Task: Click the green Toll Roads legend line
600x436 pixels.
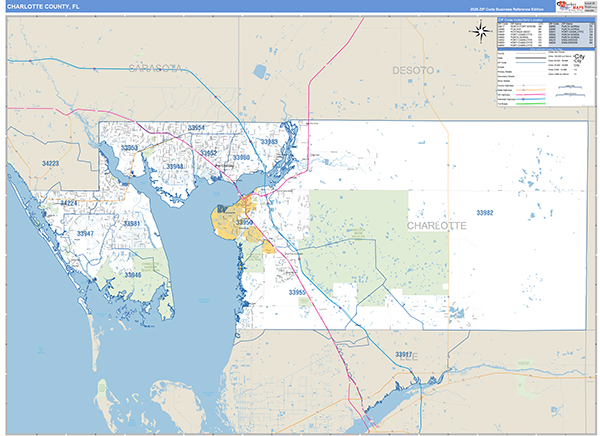Action: click(531, 104)
